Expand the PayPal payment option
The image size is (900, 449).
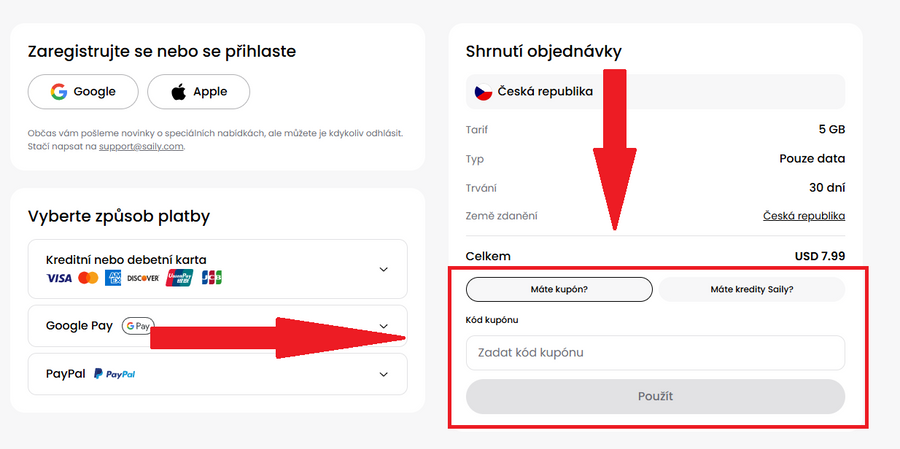coord(384,374)
